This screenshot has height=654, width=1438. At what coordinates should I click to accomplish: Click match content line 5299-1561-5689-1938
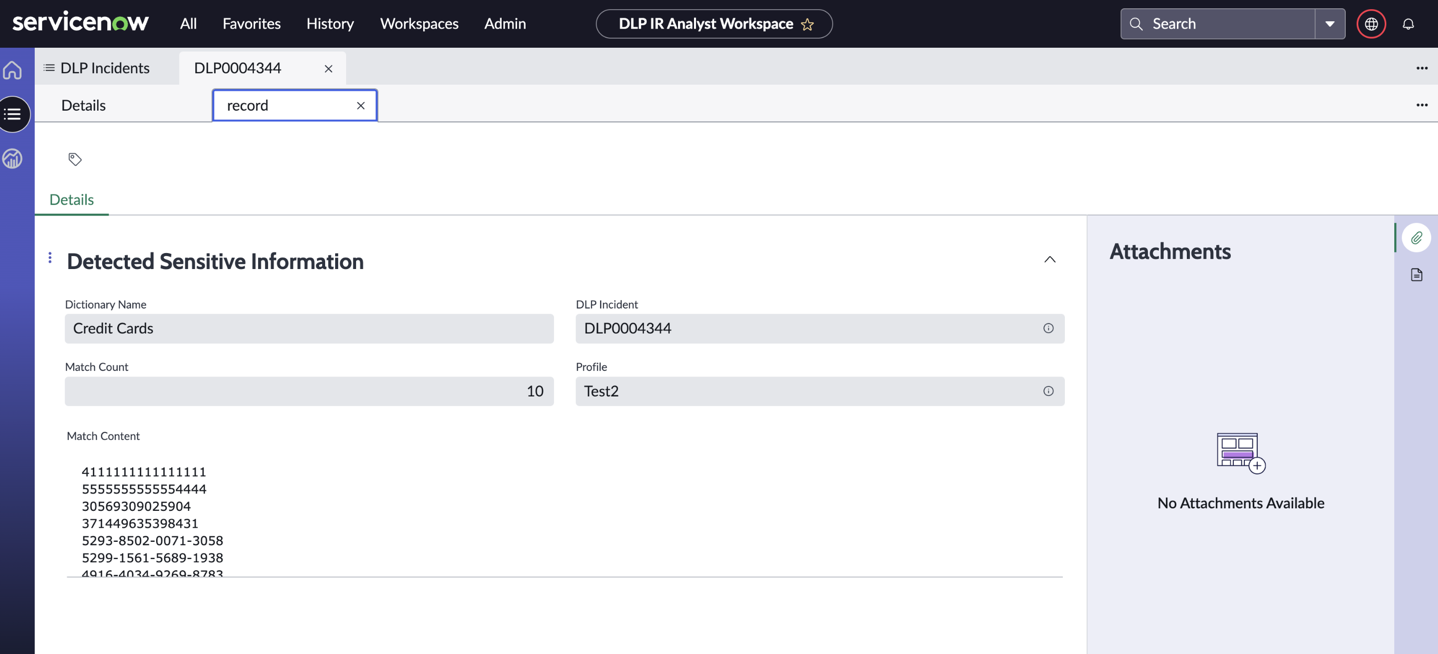click(152, 557)
